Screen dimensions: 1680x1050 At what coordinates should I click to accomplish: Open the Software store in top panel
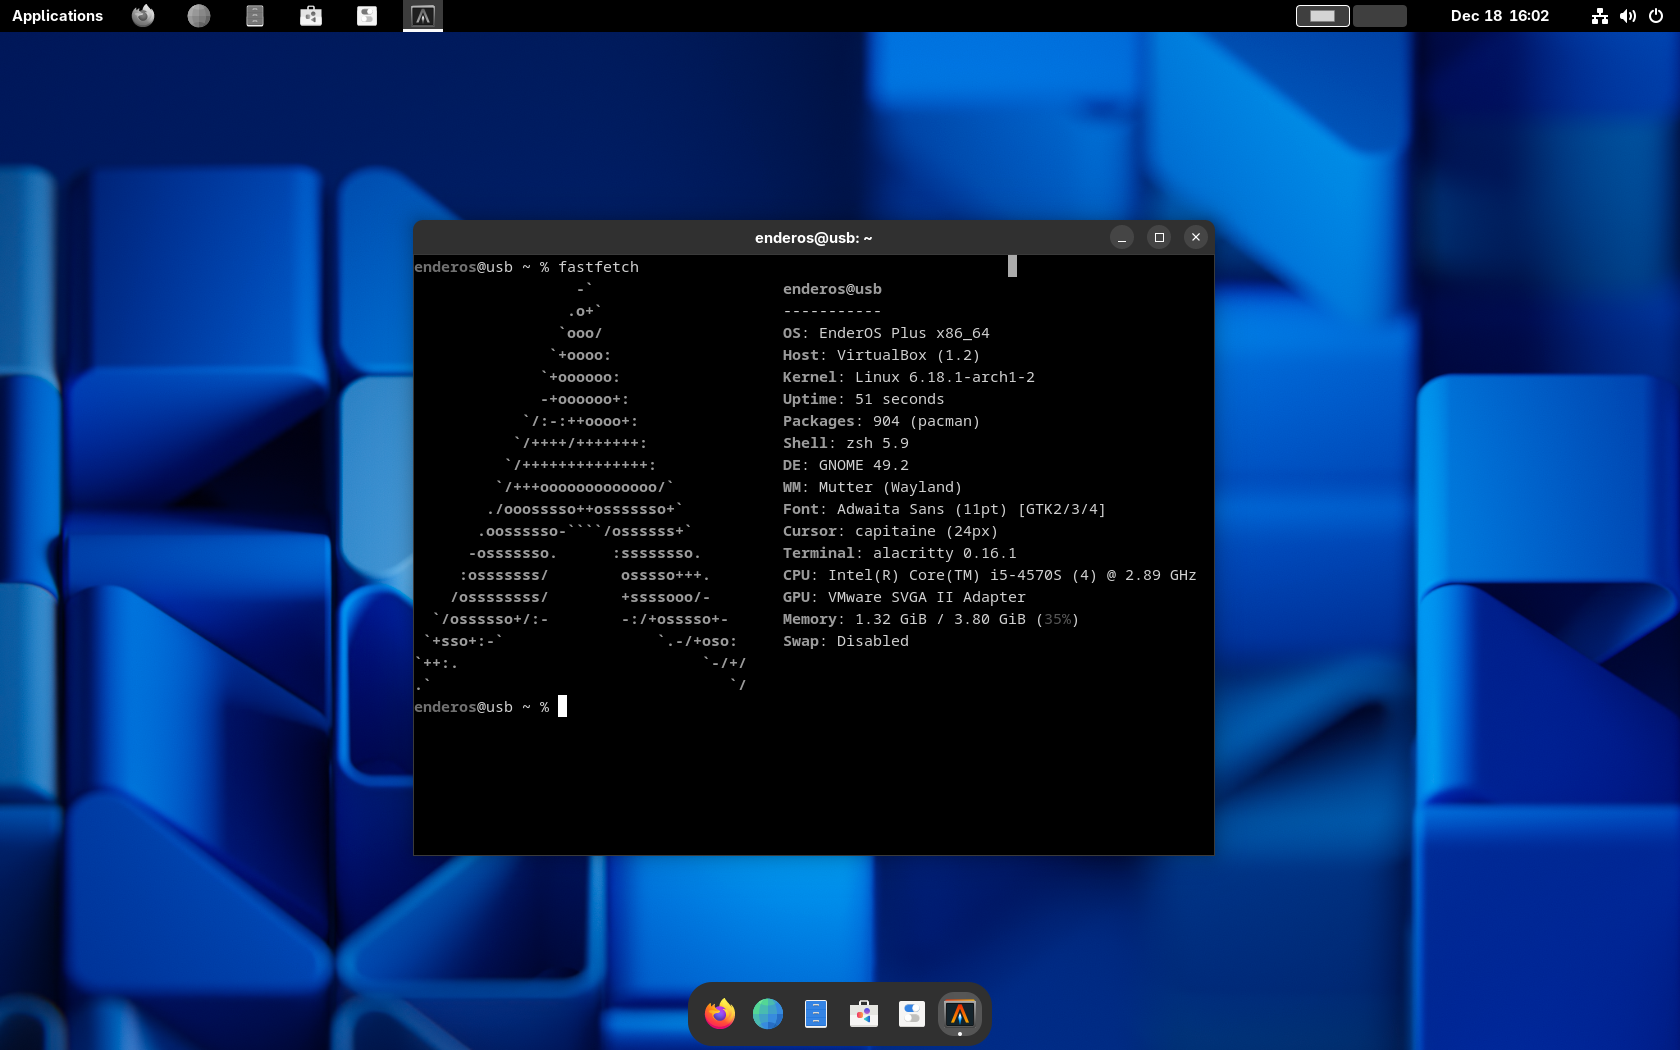pyautogui.click(x=311, y=16)
